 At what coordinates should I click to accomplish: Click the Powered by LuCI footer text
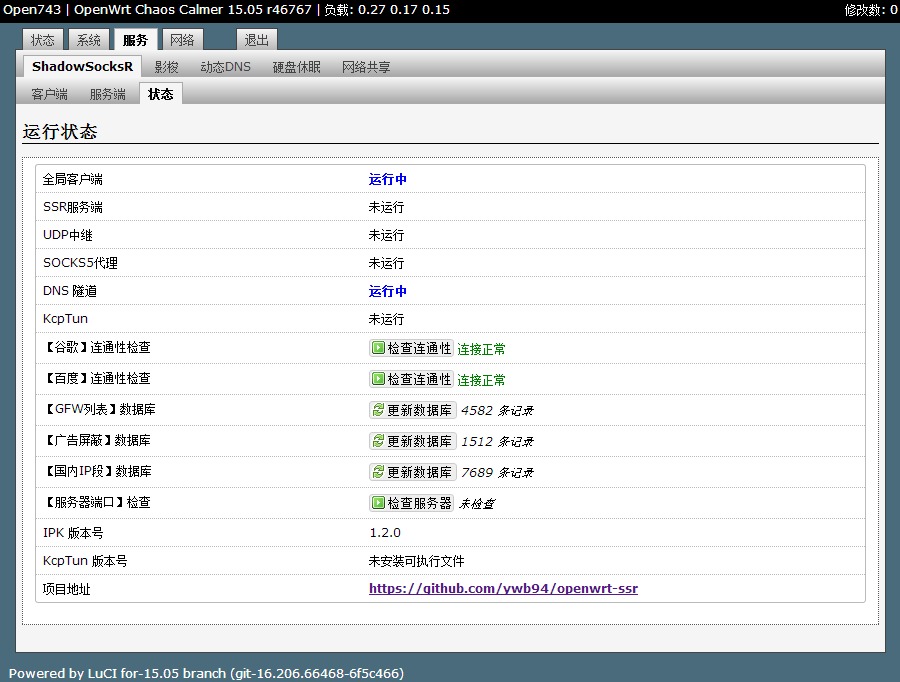(x=206, y=673)
